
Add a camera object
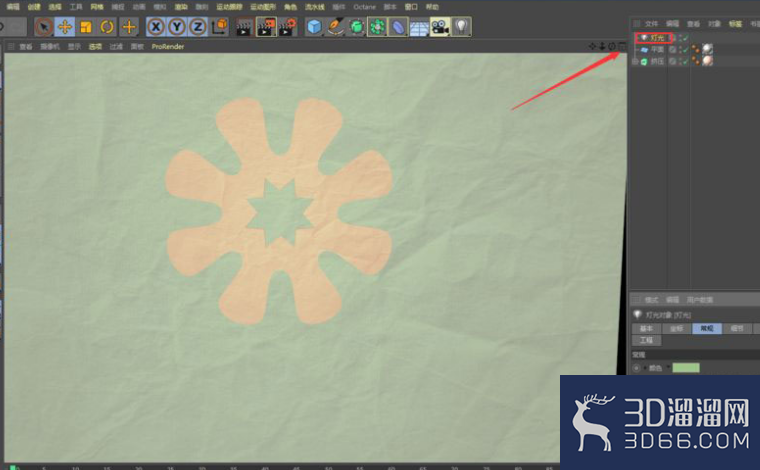(440, 27)
